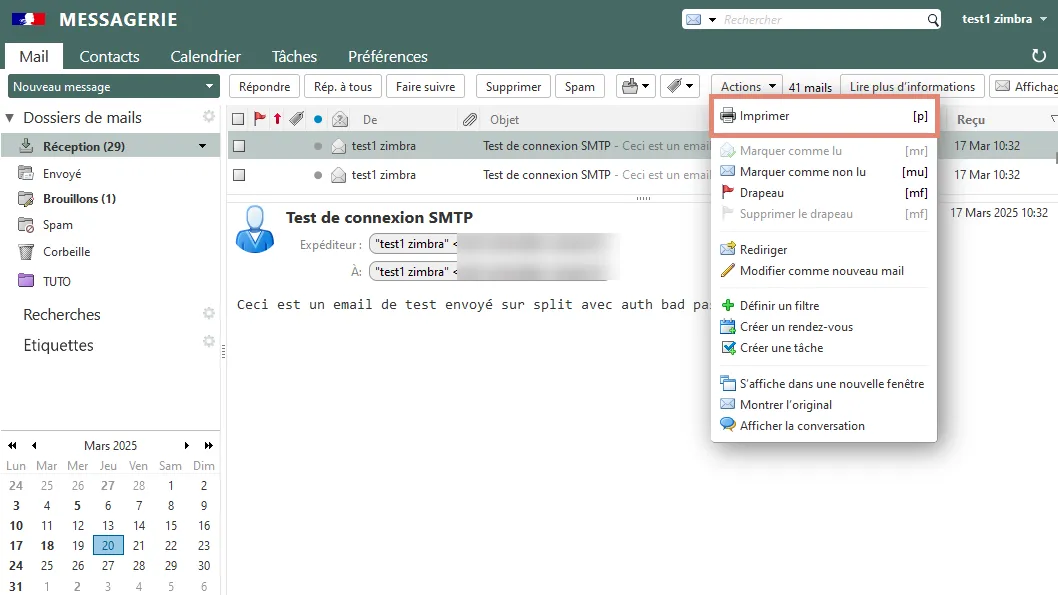Choose Montrer l'original
The height and width of the screenshot is (595, 1058).
[x=824, y=405]
